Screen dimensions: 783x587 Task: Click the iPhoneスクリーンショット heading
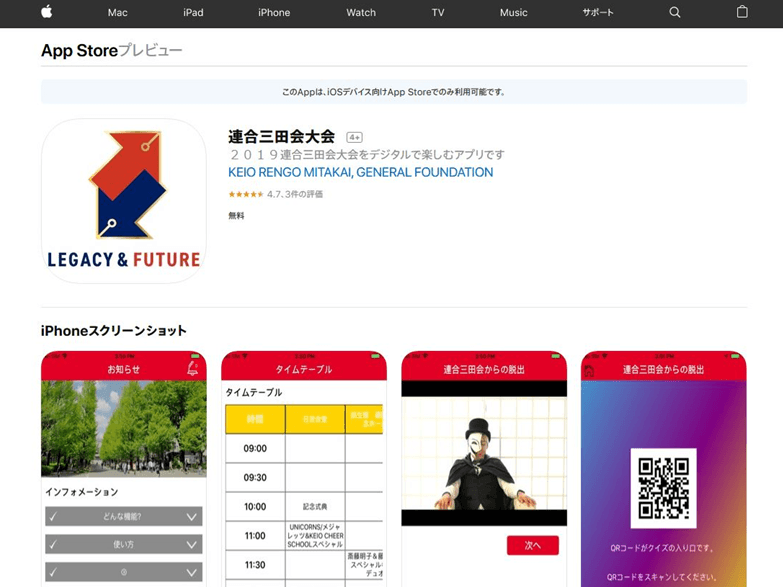pos(114,331)
